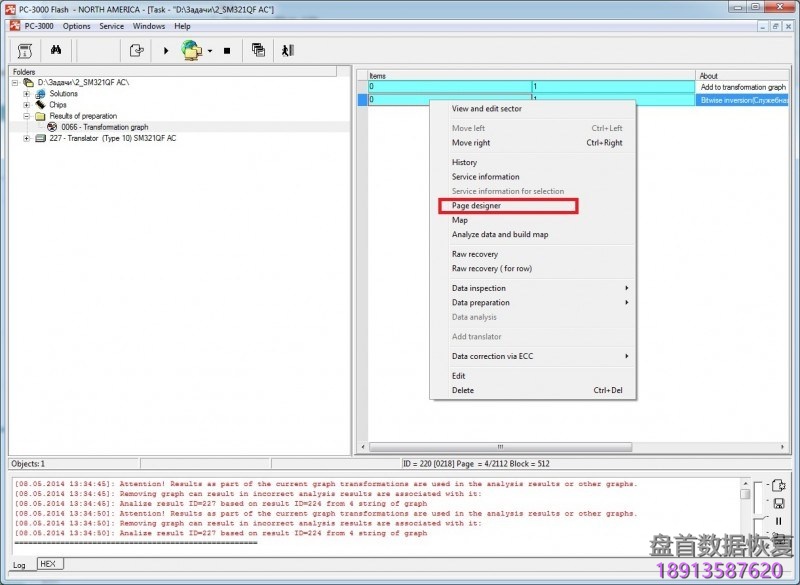Expand the Solutions tree node
This screenshot has height=585, width=800.
point(27,93)
